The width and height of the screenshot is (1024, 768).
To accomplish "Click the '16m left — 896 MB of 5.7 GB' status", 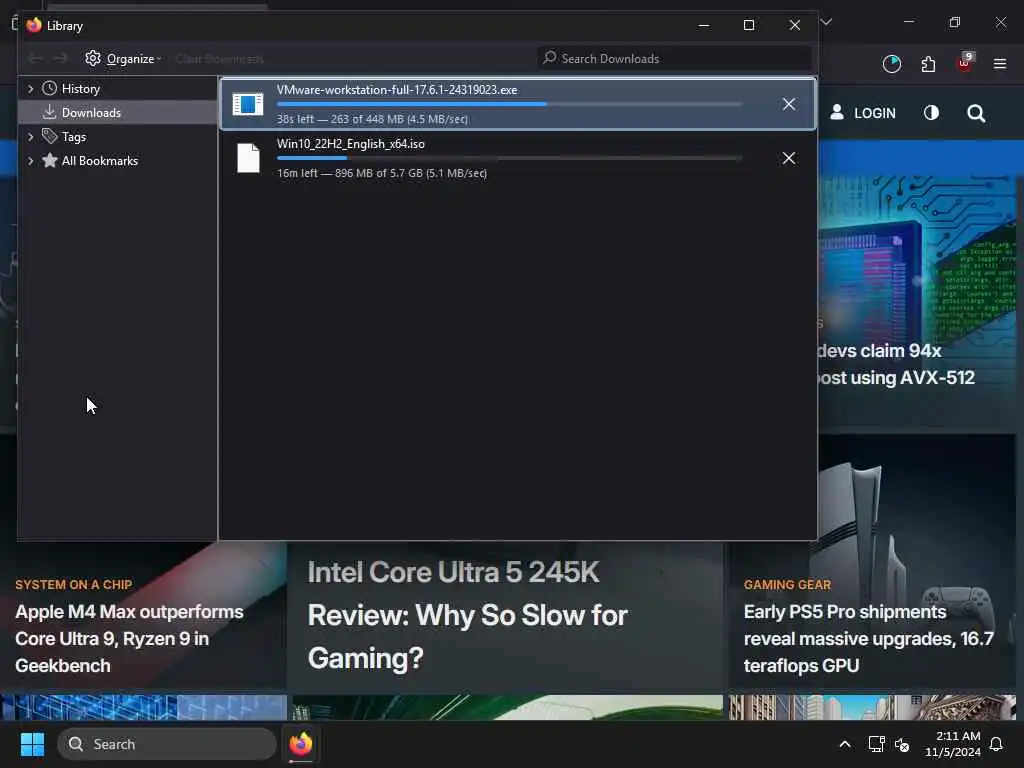I will tap(382, 174).
